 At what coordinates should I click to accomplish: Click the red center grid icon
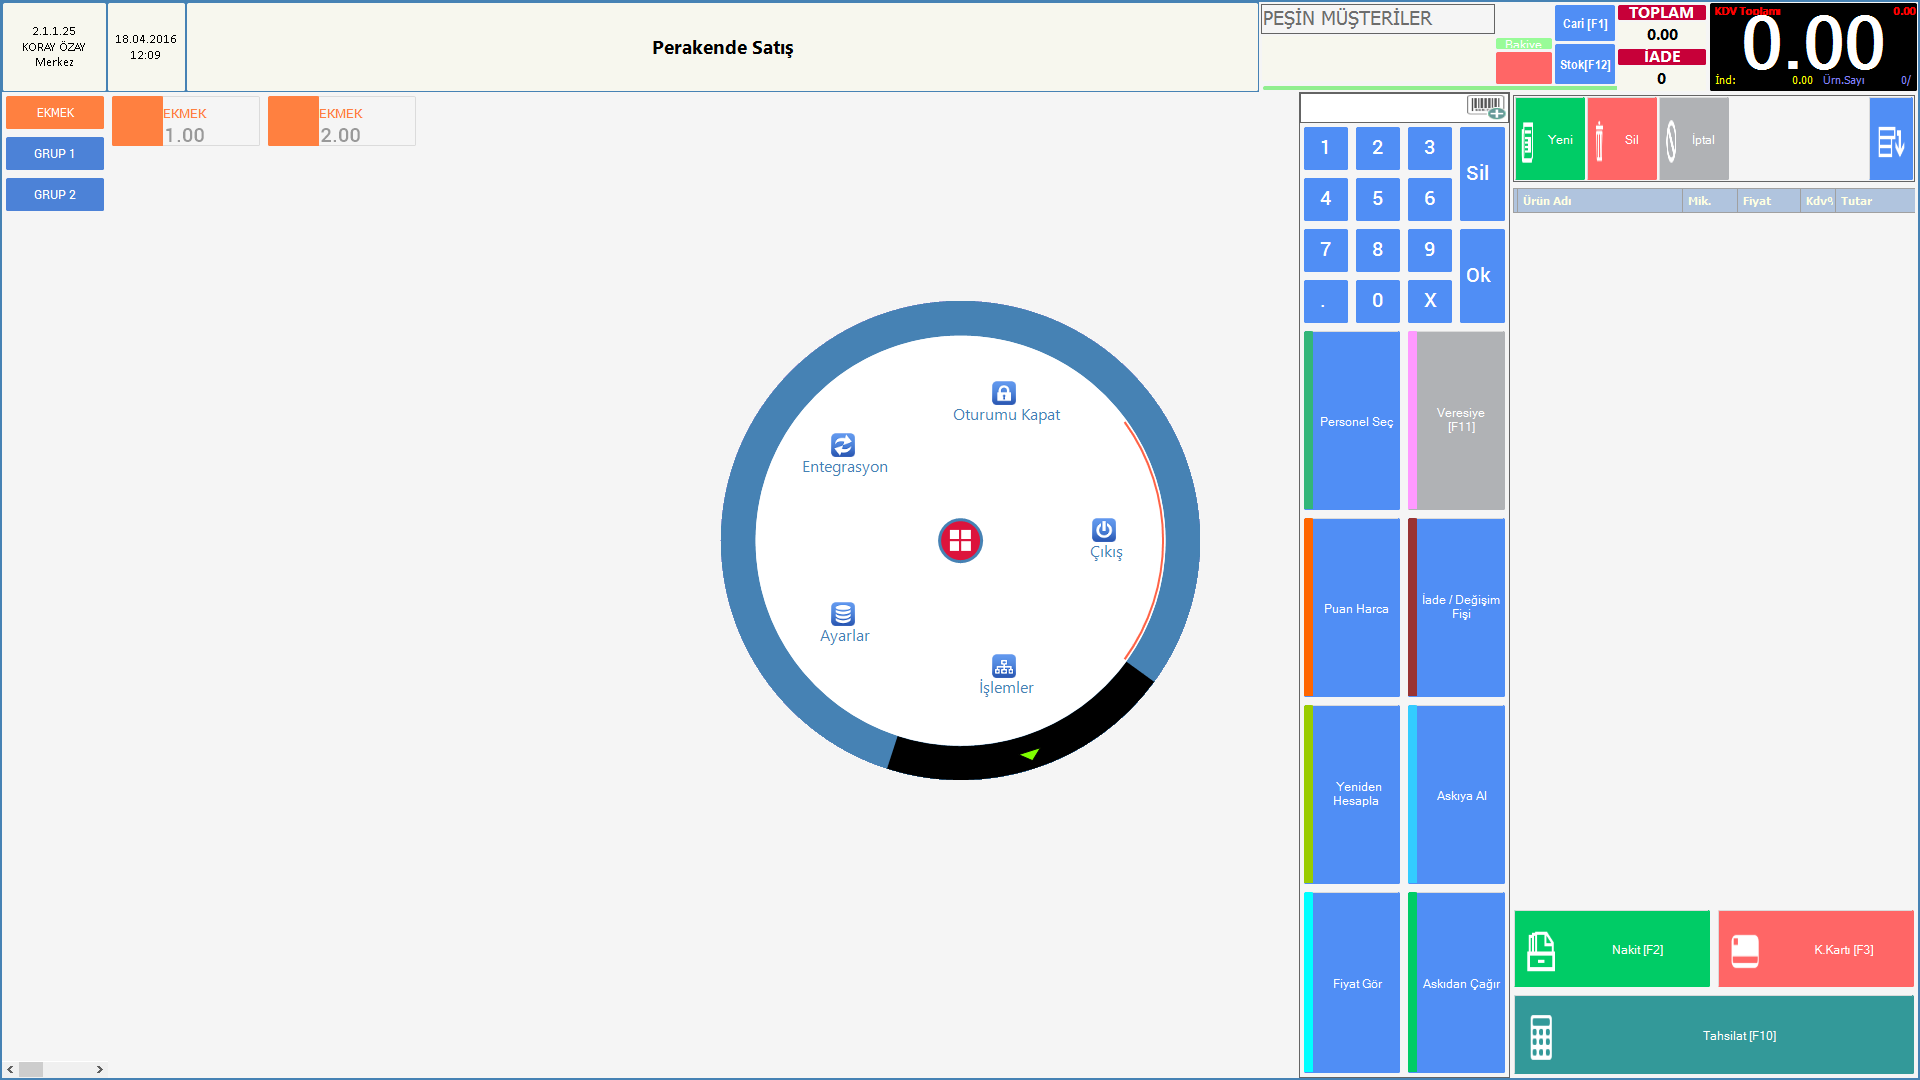[960, 541]
